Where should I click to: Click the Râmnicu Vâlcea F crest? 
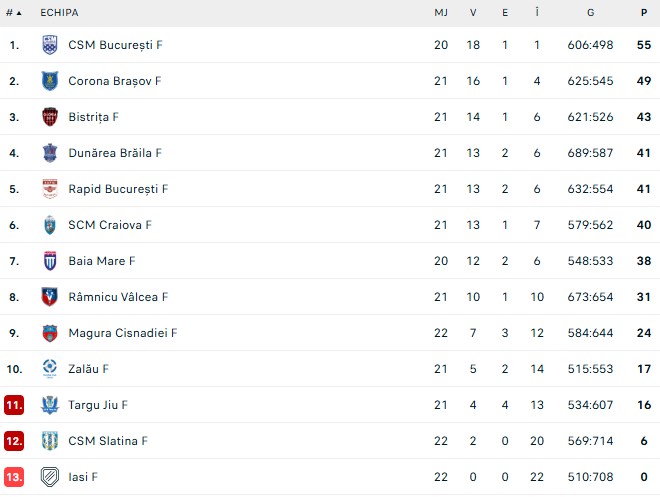[x=50, y=297]
